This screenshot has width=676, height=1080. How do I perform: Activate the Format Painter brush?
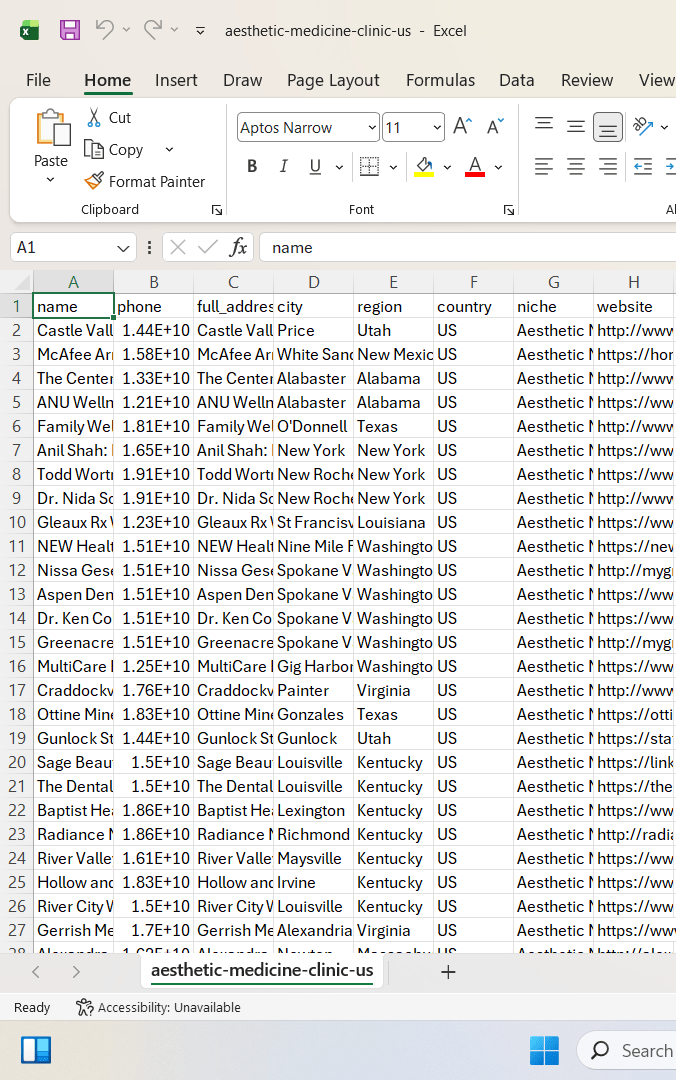click(x=145, y=181)
